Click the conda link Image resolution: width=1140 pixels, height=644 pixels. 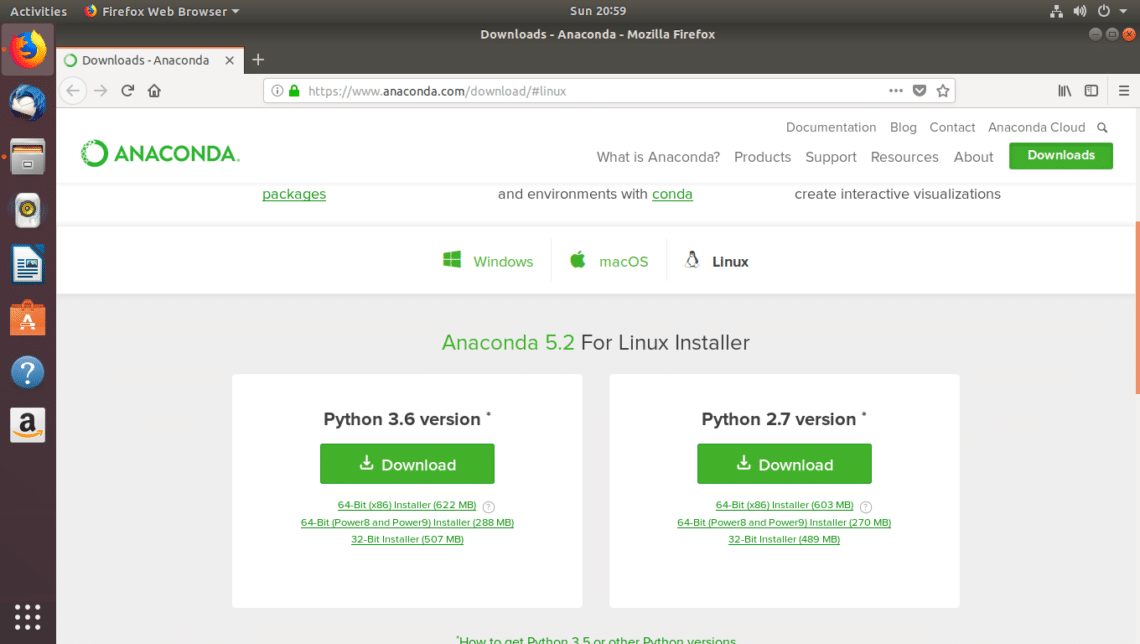tap(672, 194)
